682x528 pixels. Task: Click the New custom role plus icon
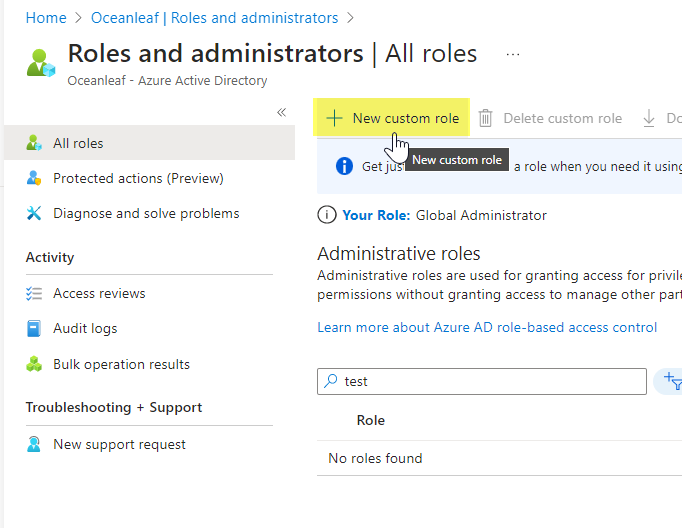(x=334, y=118)
